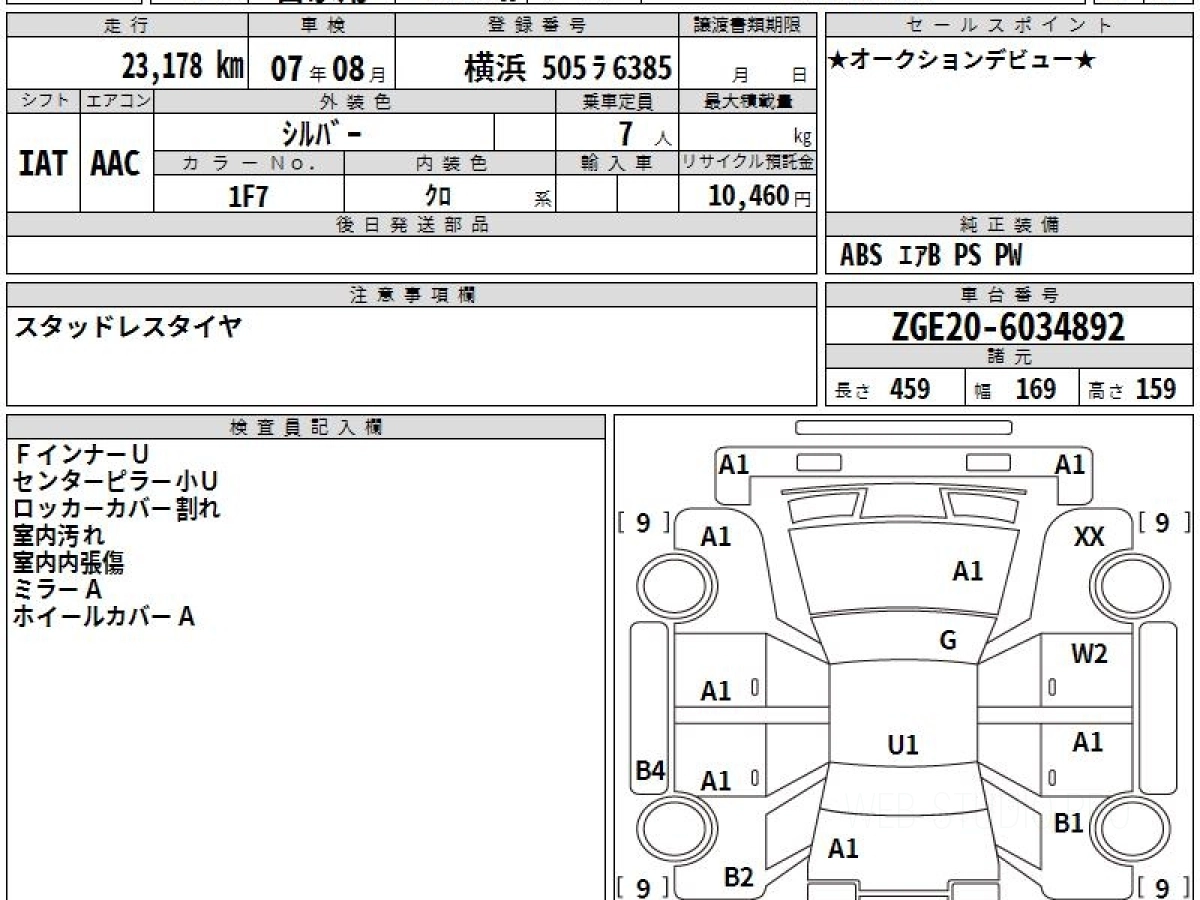The image size is (1200, 900).
Task: Select the inspection date 07年08月
Action: tap(328, 68)
